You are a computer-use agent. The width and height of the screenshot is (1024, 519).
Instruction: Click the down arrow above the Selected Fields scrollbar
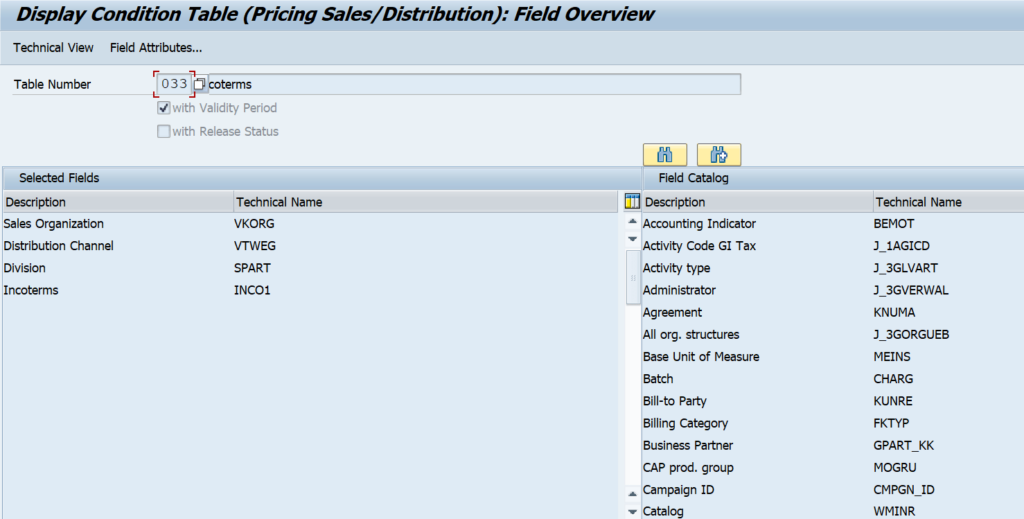click(632, 239)
